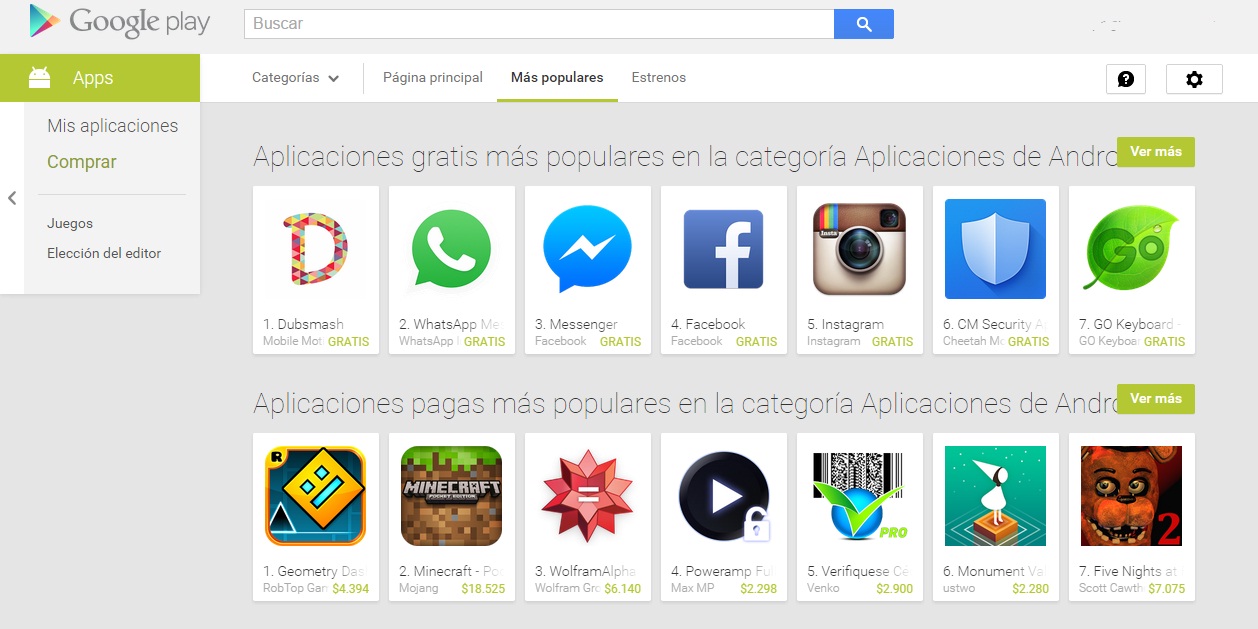Switch to the Página principal tab
The width and height of the screenshot is (1258, 629).
[433, 77]
